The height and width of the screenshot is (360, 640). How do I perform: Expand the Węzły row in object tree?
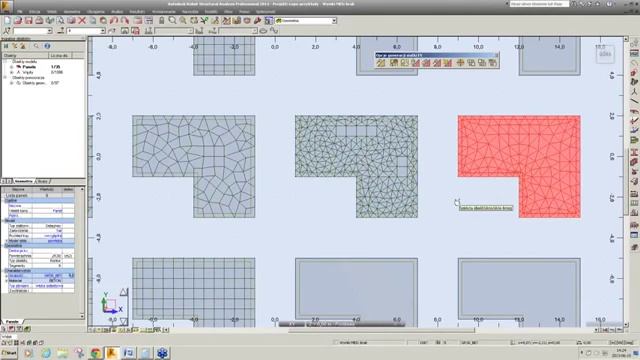pos(11,72)
